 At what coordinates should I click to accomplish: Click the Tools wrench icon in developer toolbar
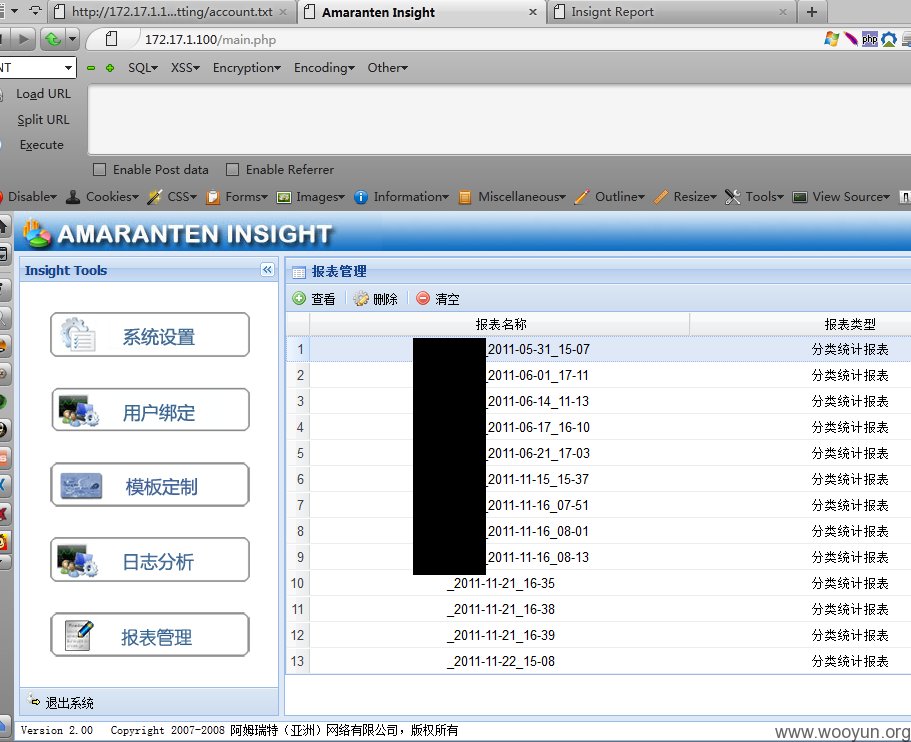(733, 197)
